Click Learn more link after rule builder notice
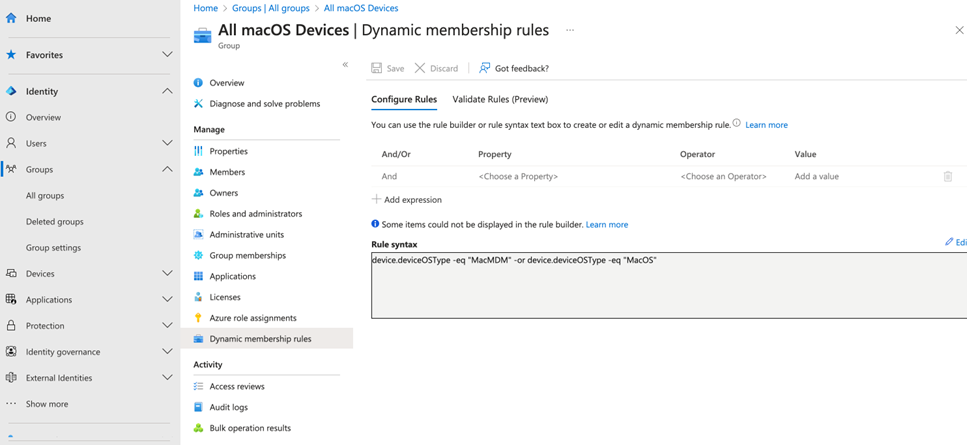 (607, 225)
